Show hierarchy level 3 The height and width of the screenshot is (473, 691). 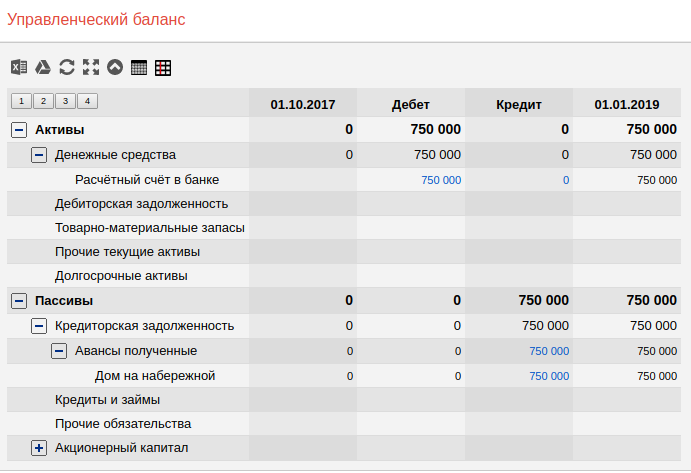65,101
